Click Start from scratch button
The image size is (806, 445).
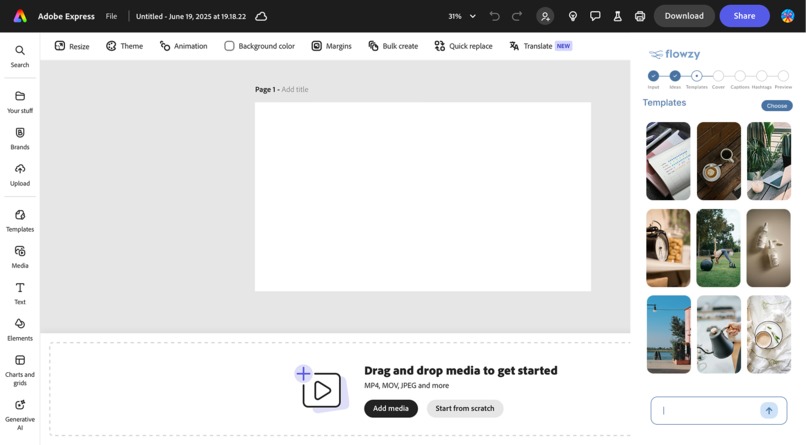click(464, 408)
